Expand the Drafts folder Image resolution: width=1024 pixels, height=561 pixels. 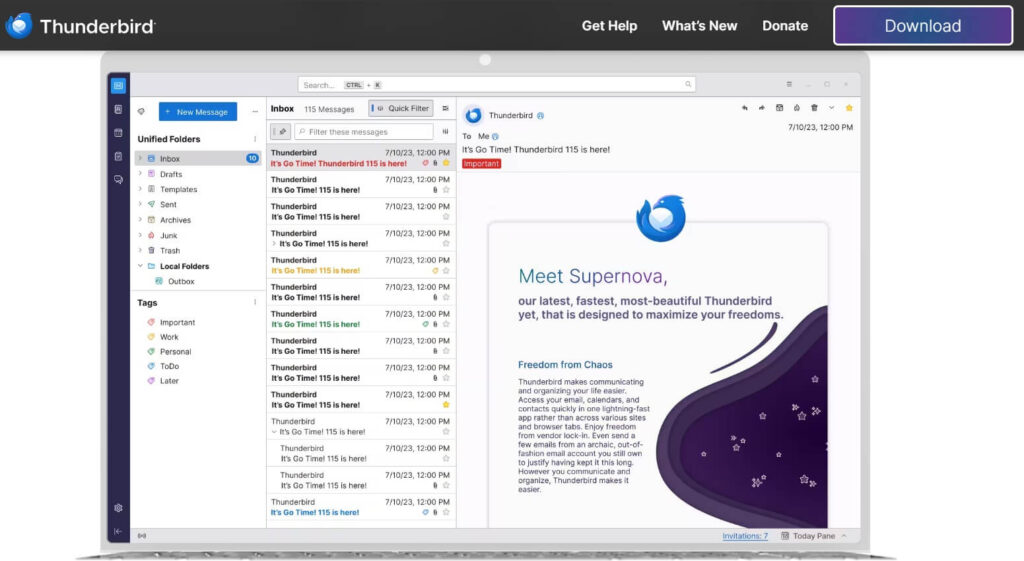point(140,174)
